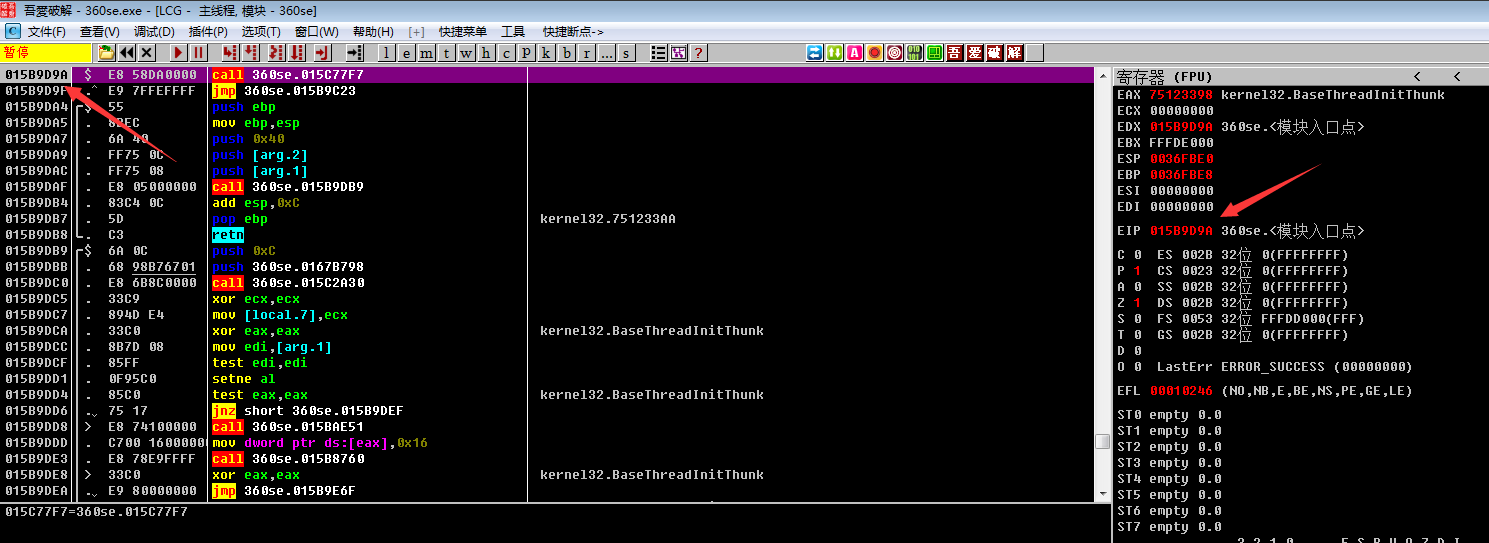Click the Step over toolbar icon
Image resolution: width=1489 pixels, height=543 pixels.
coord(251,53)
